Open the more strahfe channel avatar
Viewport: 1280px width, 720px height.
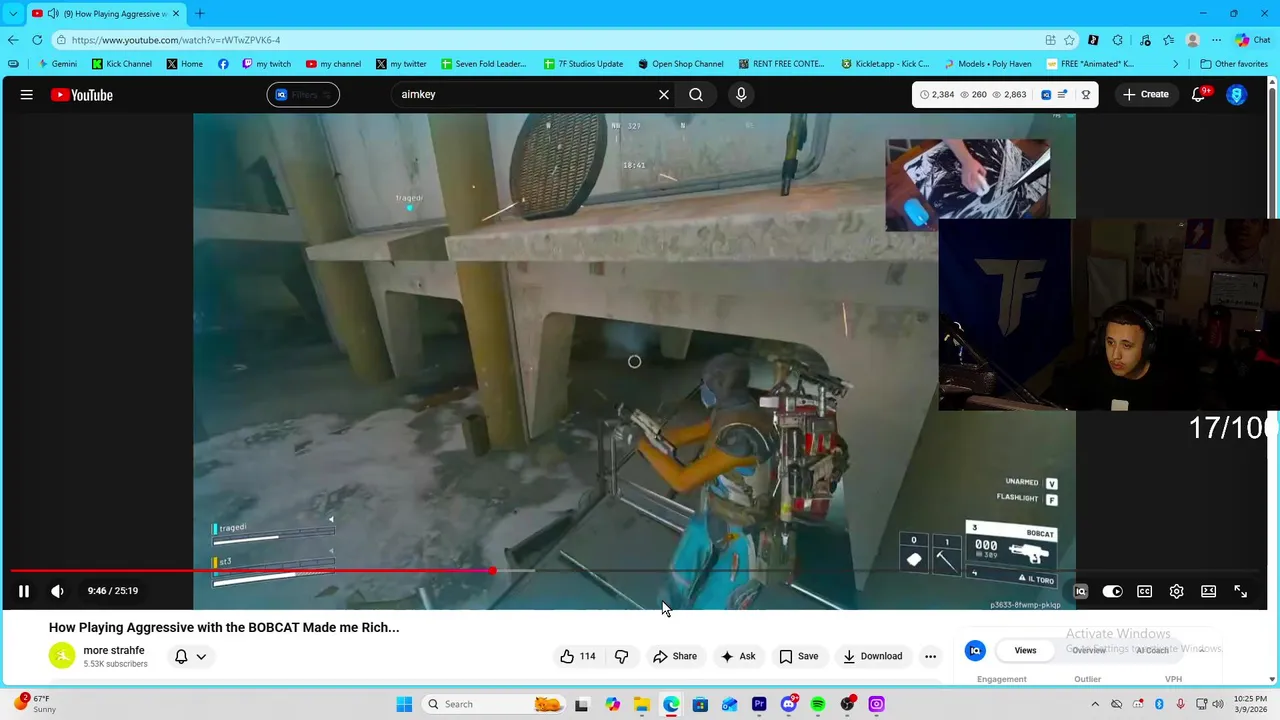point(62,656)
